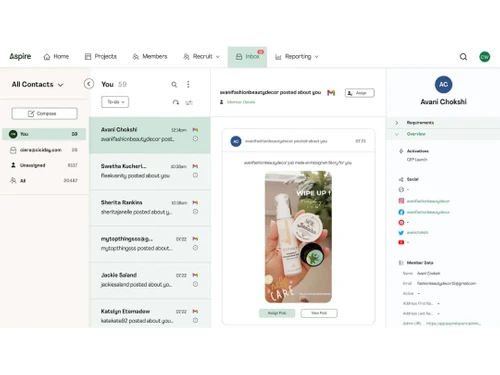Open global search magnifier in top bar
Image resolution: width=500 pixels, height=375 pixels.
pos(463,57)
